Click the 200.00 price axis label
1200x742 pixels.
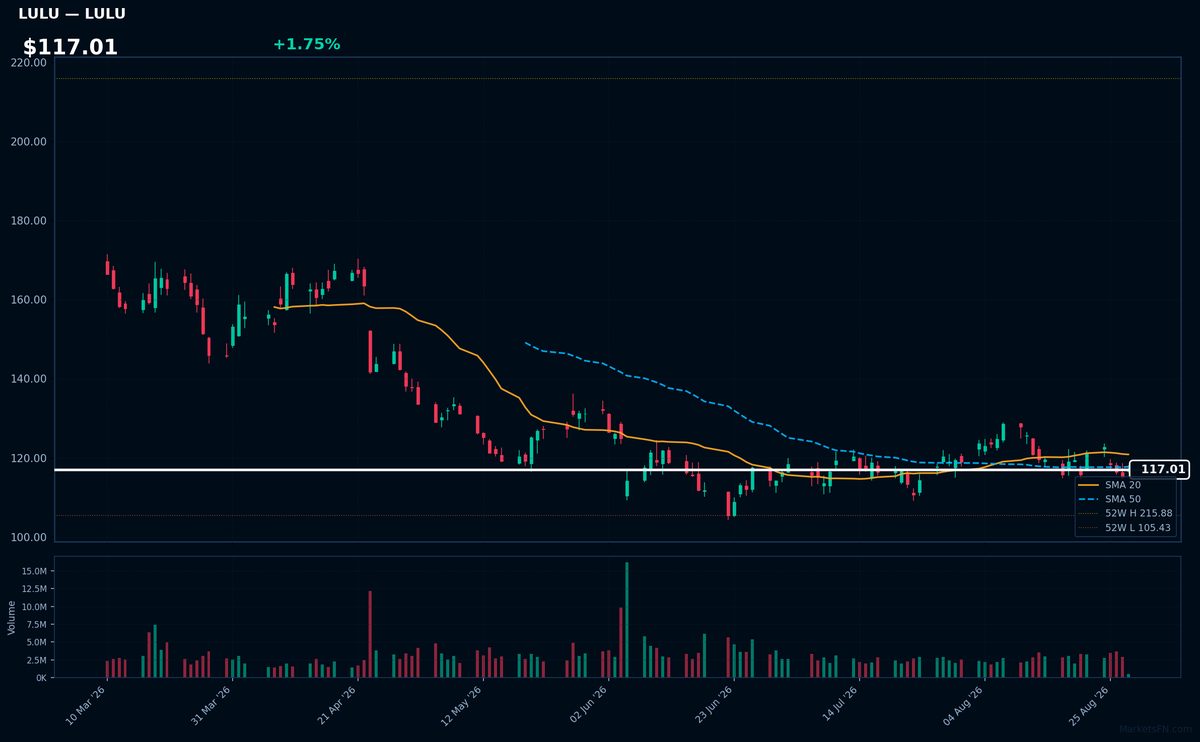(x=29, y=142)
